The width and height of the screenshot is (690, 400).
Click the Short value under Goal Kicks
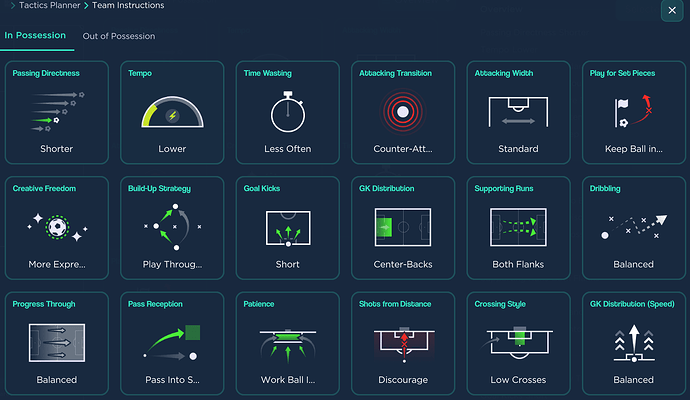(288, 264)
